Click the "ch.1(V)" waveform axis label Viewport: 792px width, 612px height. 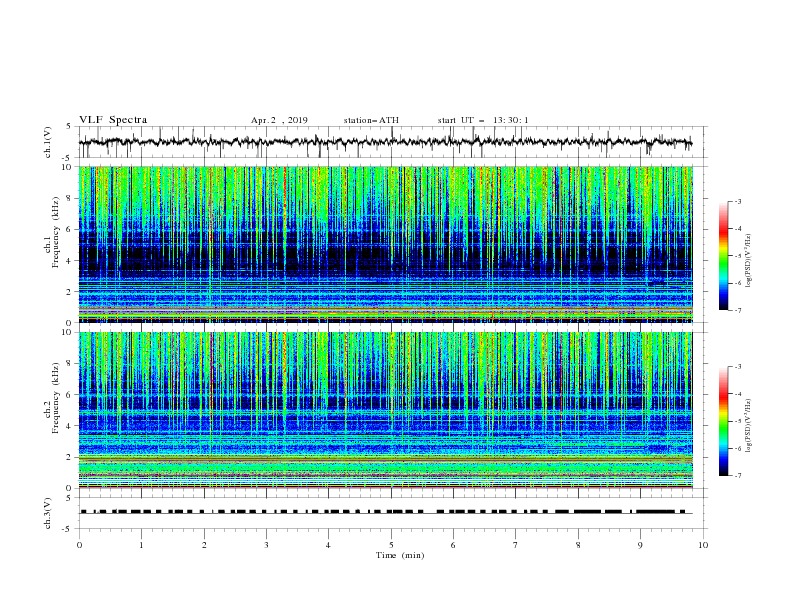coord(48,142)
